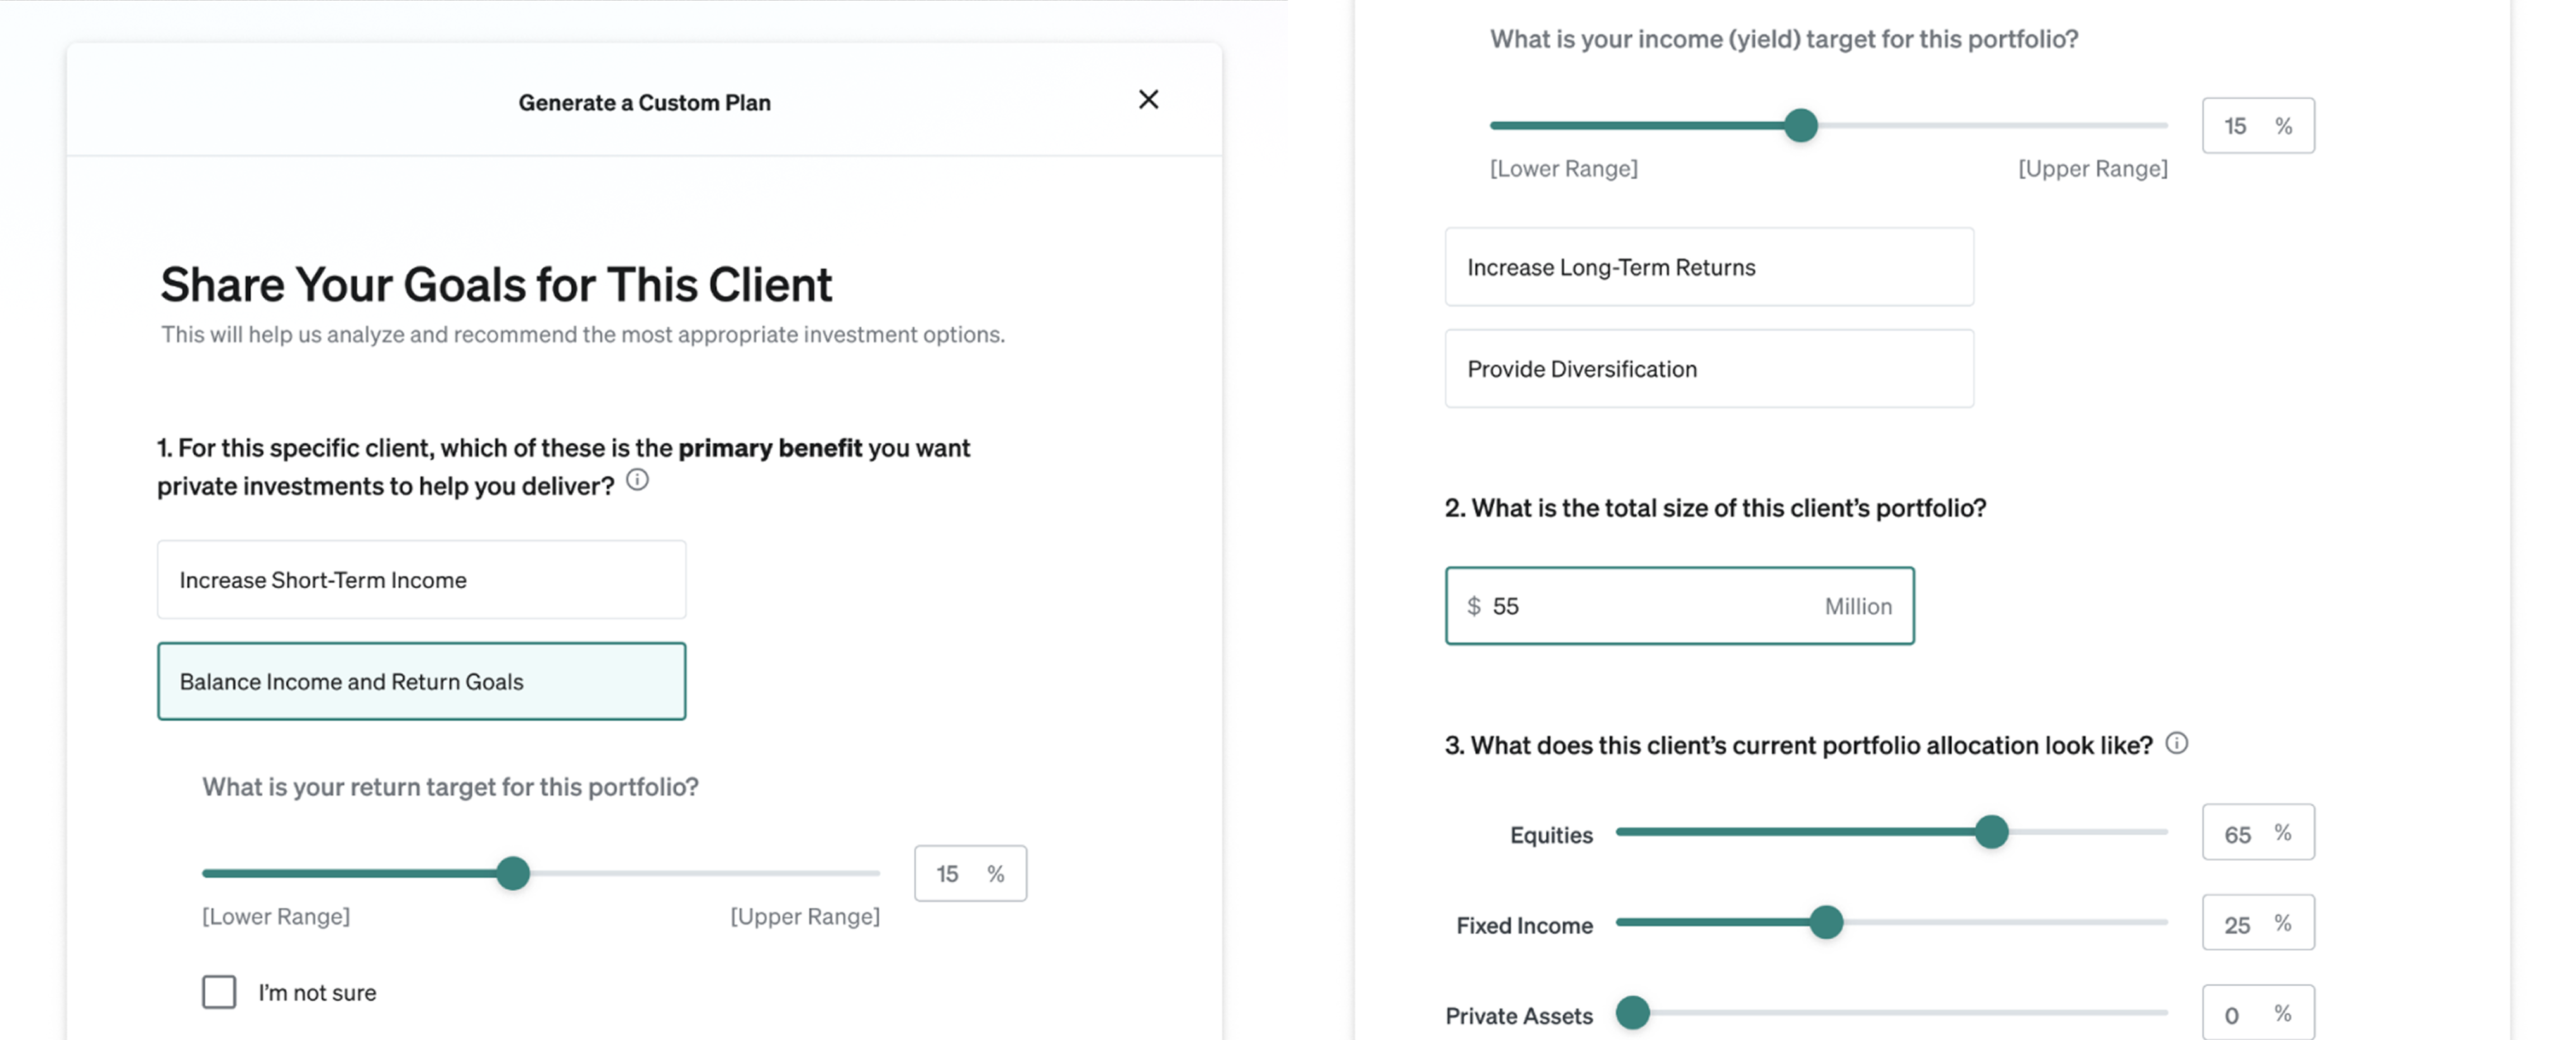Focus the Fixed Income percent field
2576x1040 pixels.
click(2258, 923)
